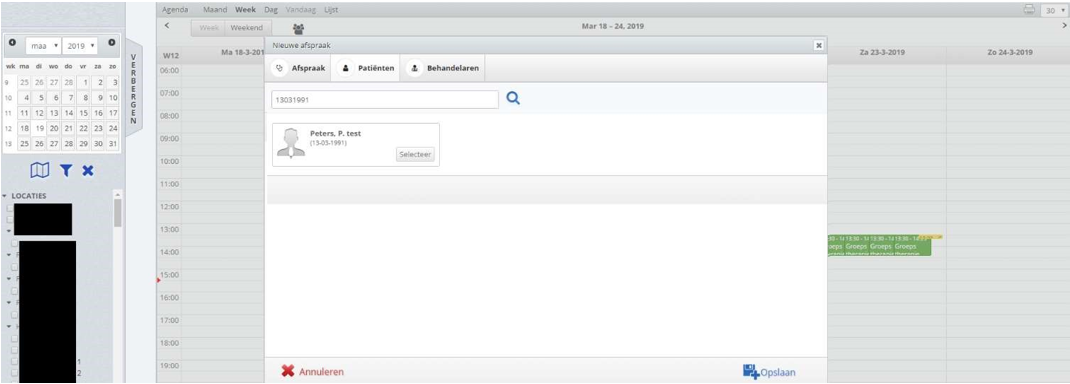Select day 24 in the mini calendar
This screenshot has height=384, width=1070.
click(x=113, y=128)
